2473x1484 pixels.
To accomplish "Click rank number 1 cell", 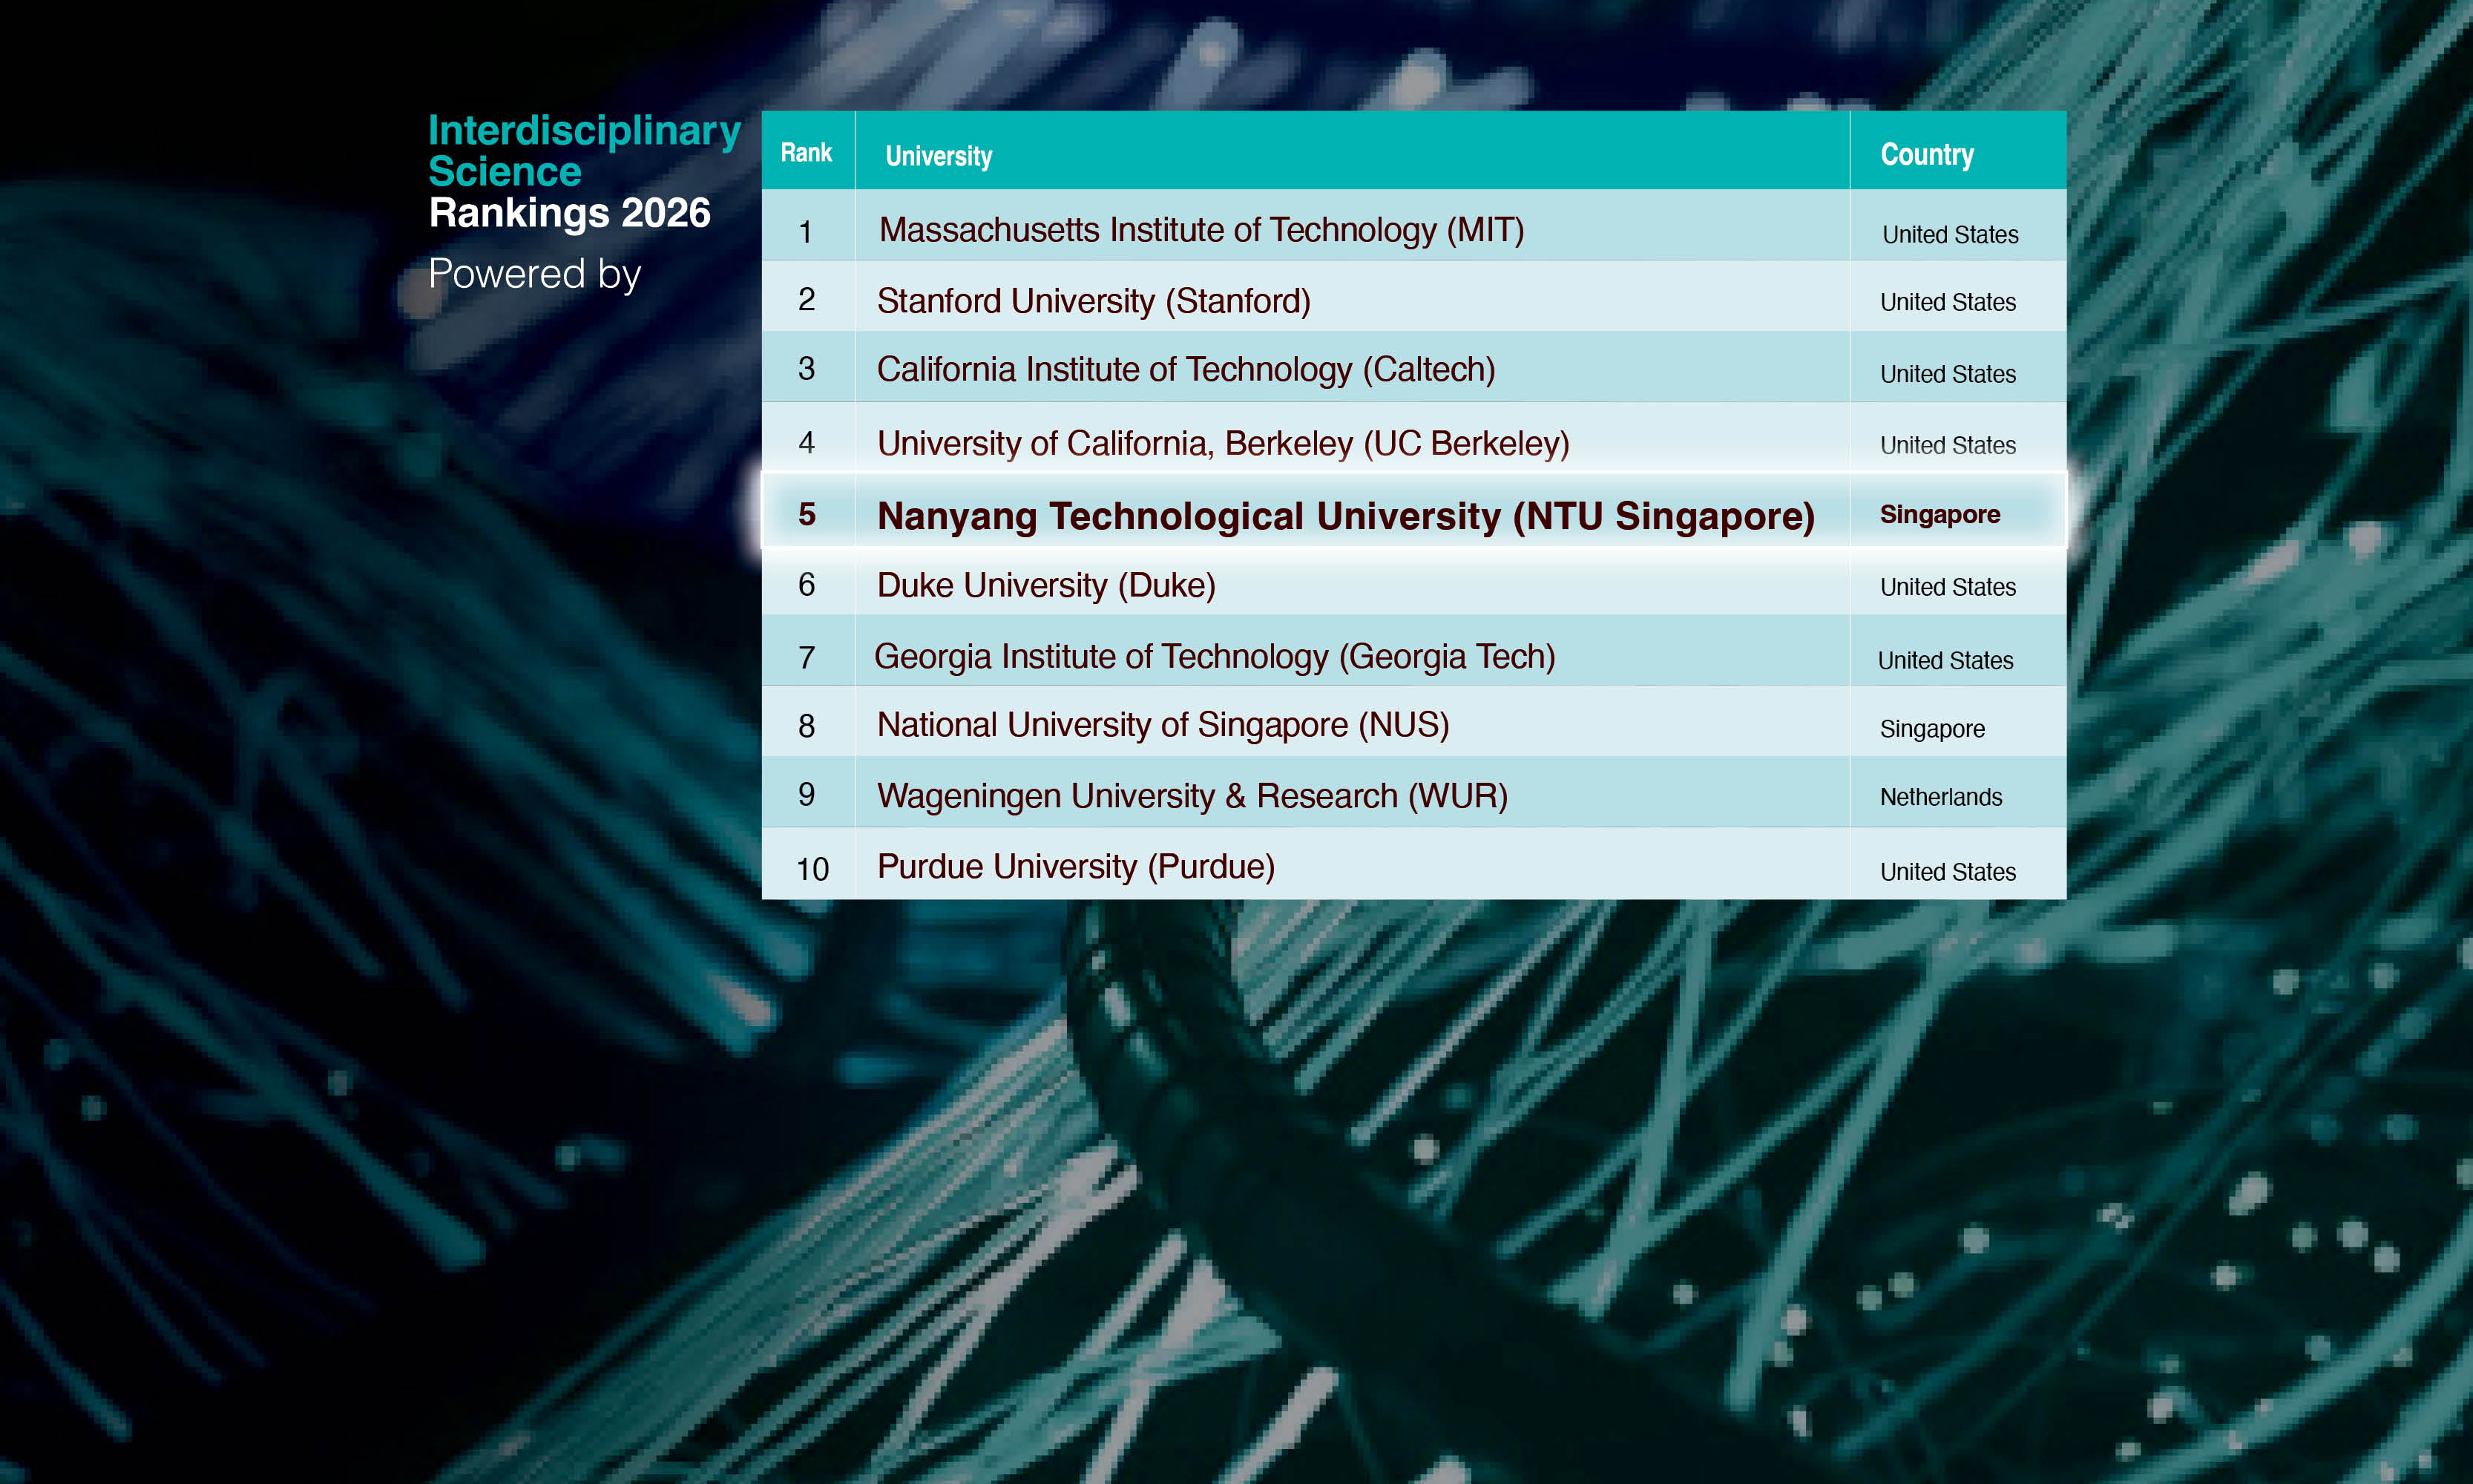I will tap(805, 233).
